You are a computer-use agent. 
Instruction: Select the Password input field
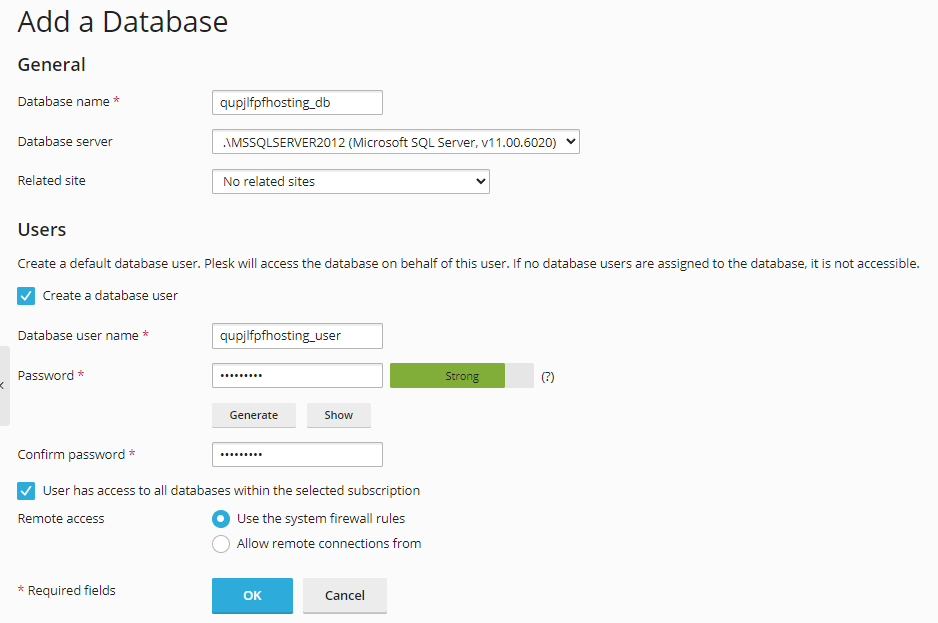297,376
